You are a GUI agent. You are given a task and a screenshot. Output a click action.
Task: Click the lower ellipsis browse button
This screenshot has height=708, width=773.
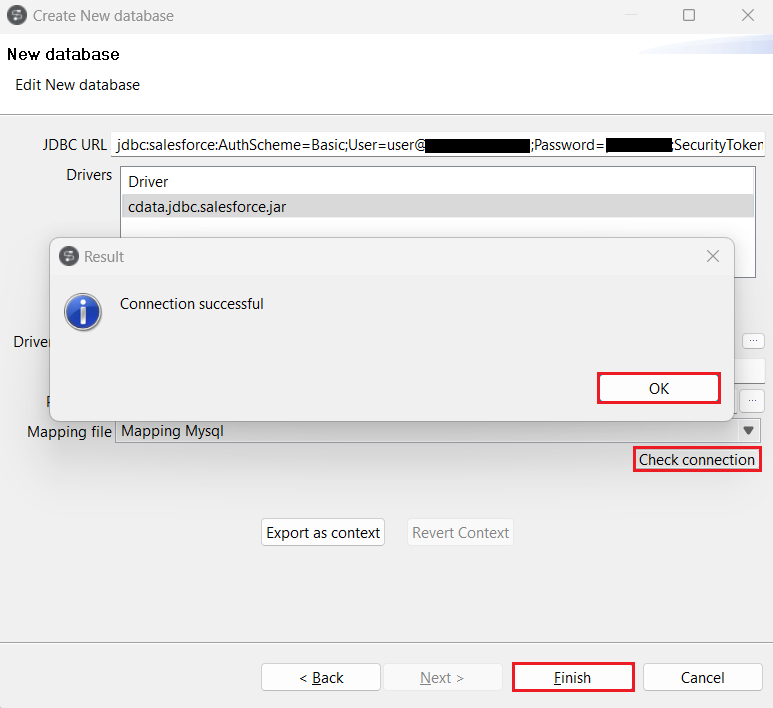752,401
